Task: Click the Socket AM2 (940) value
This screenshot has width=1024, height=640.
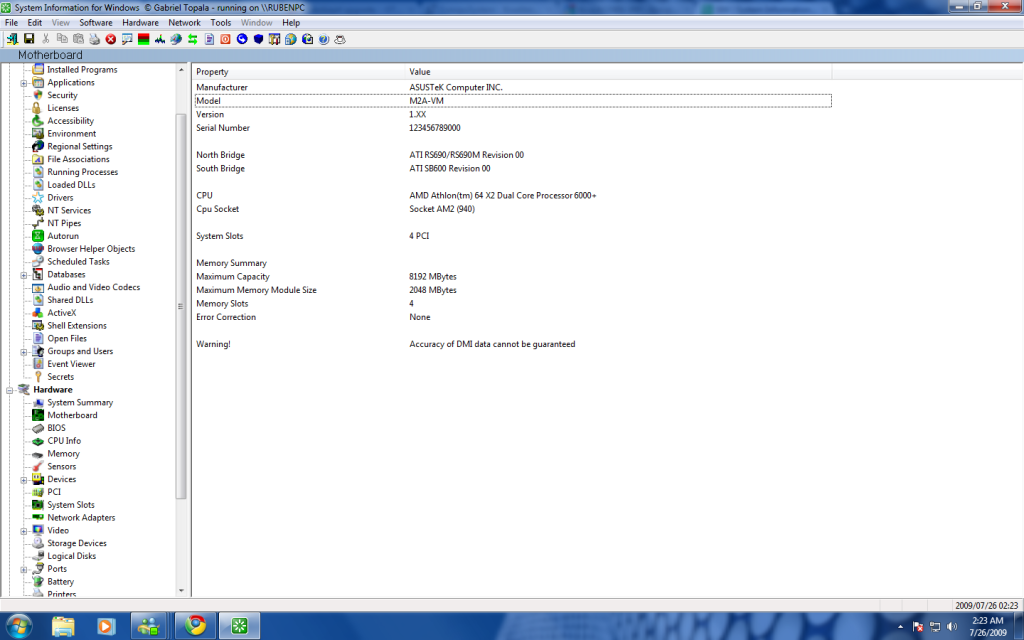Action: [442, 209]
